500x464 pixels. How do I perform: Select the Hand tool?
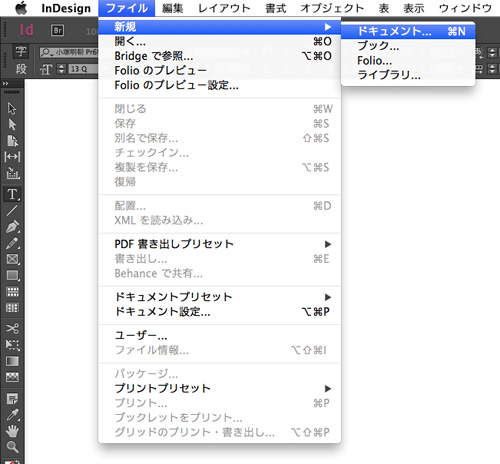click(x=12, y=431)
